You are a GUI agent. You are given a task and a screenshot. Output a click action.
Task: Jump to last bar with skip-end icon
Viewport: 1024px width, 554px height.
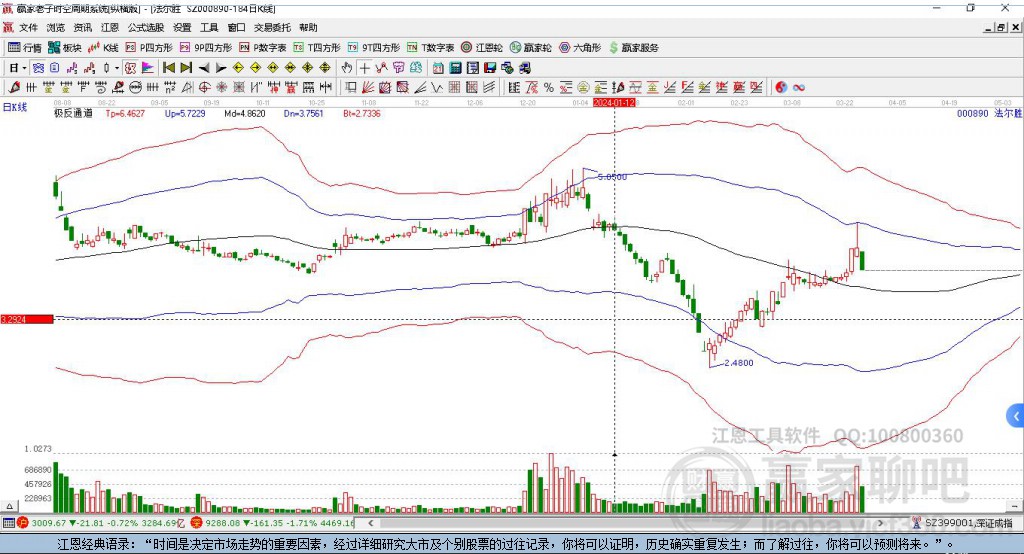coord(186,68)
